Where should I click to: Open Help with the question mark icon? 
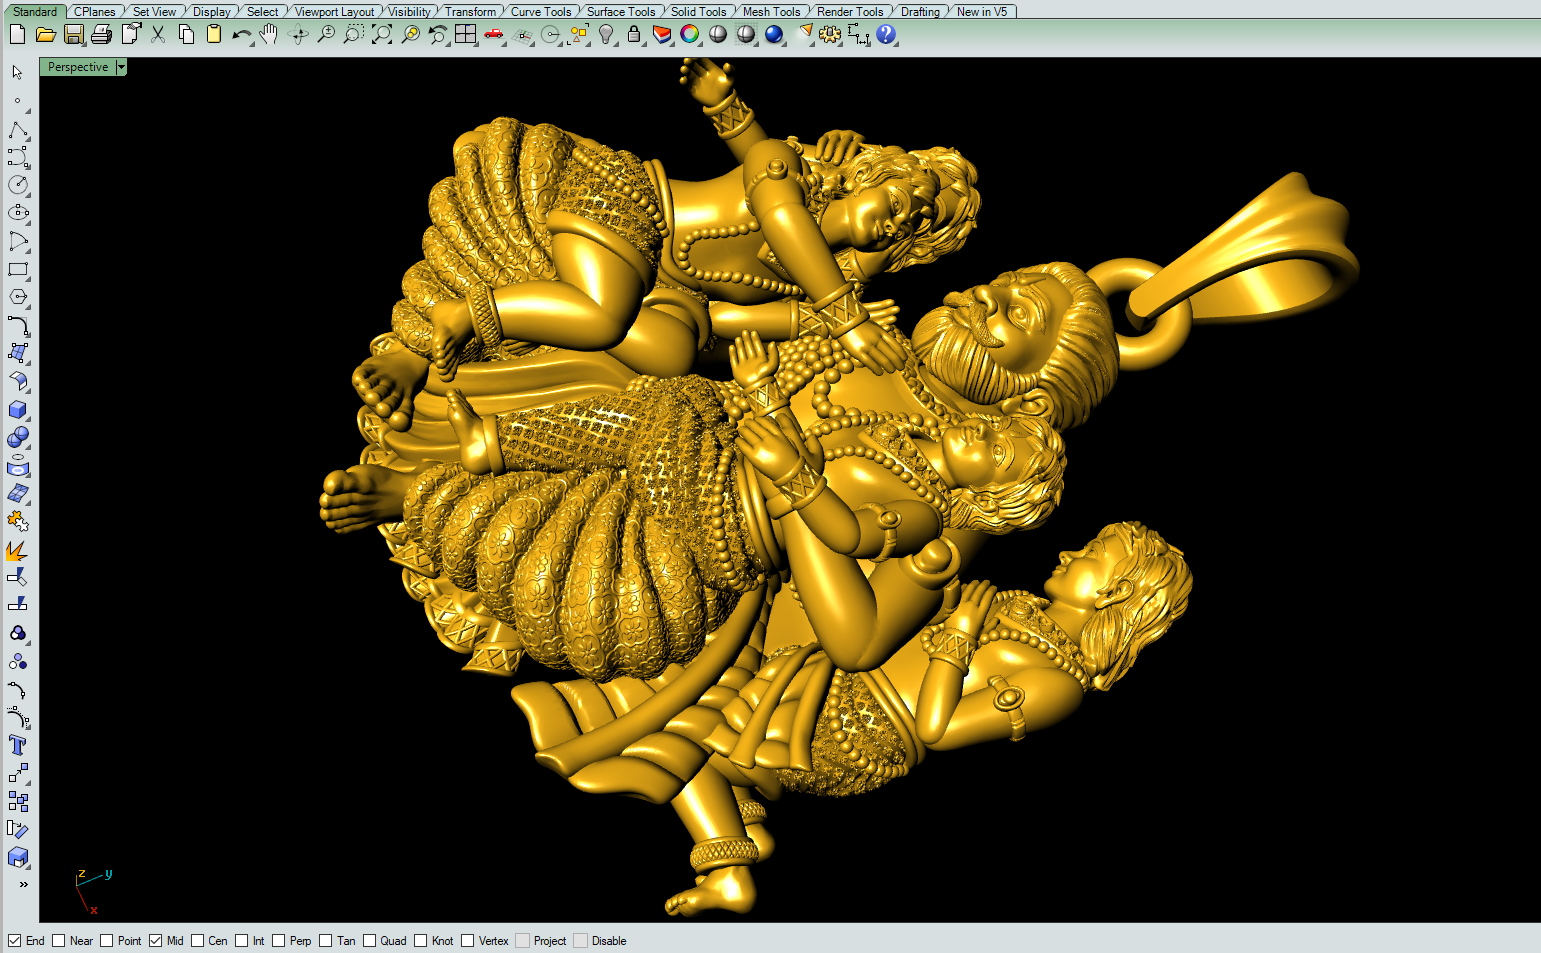[886, 34]
